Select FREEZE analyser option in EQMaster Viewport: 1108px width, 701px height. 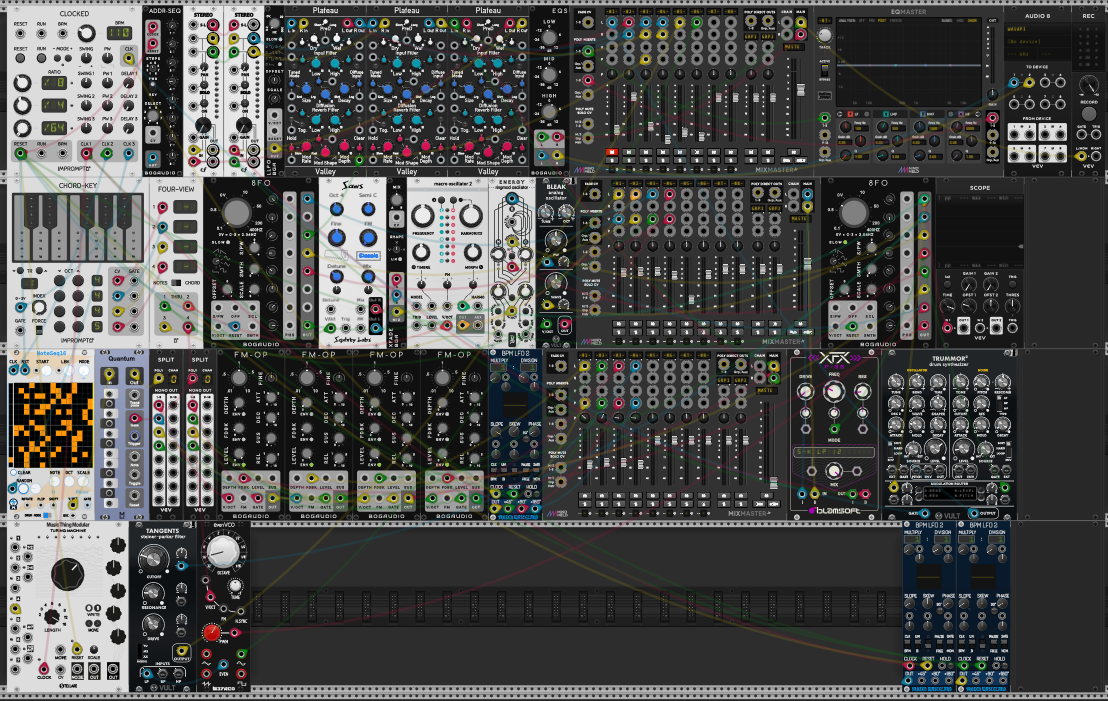pyautogui.click(x=896, y=21)
